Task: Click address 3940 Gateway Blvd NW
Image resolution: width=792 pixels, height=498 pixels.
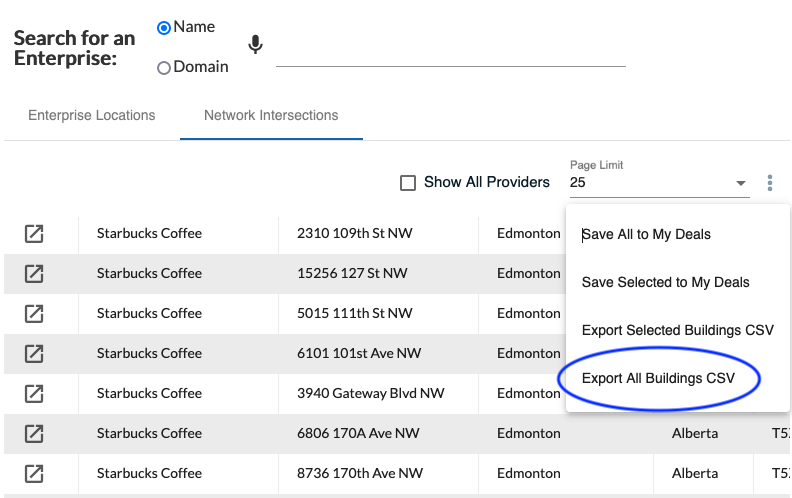Action: (x=371, y=393)
